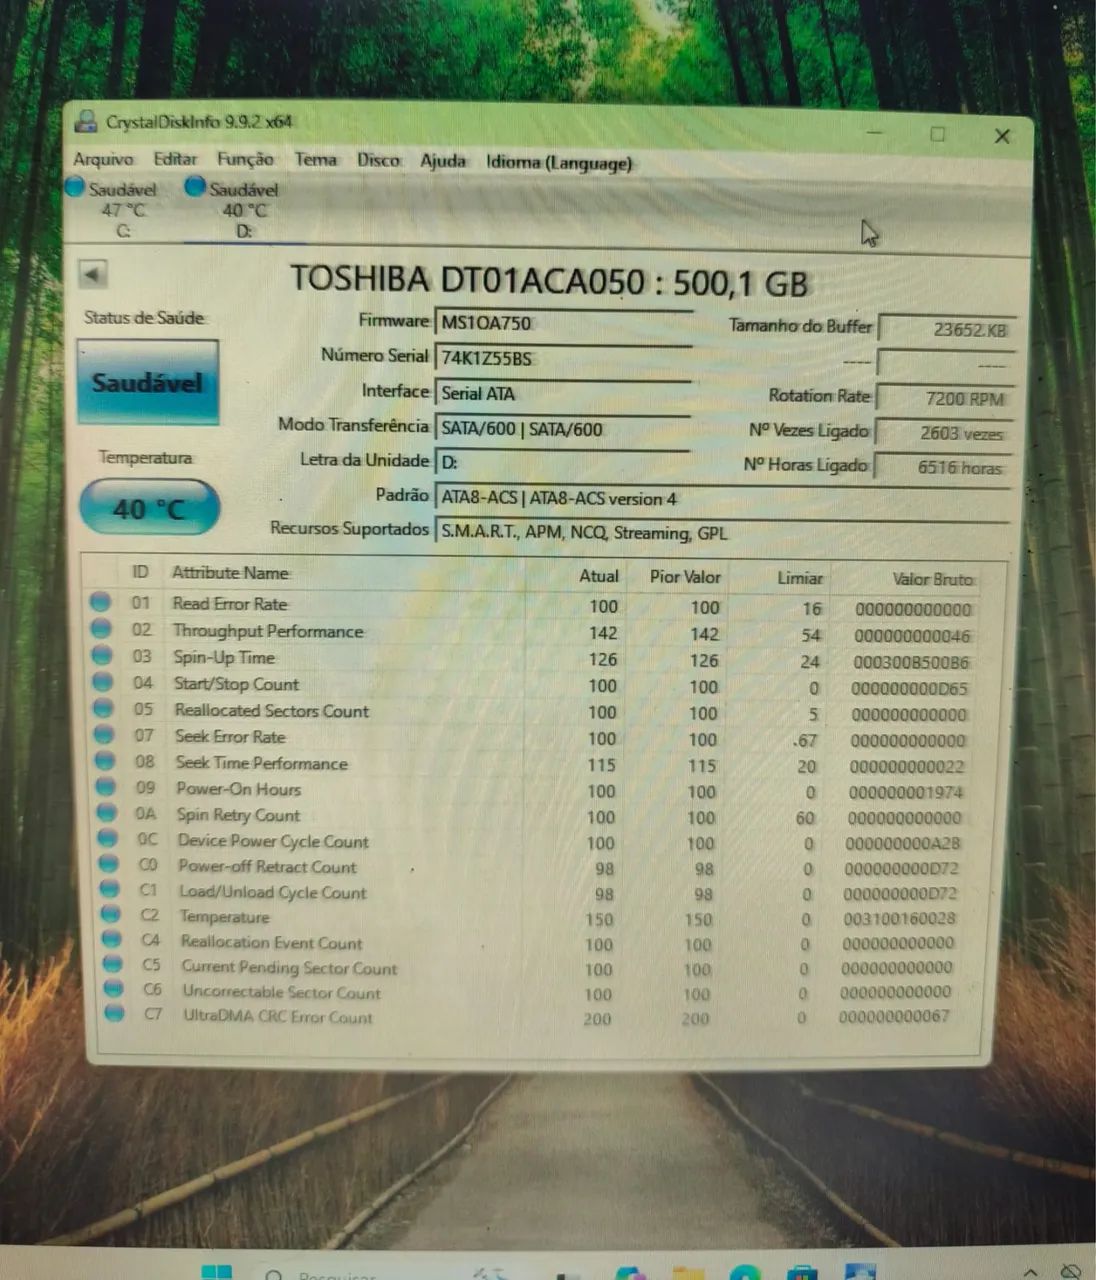Click the previous disk arrow button
Viewport: 1096px width, 1280px height.
(x=93, y=274)
